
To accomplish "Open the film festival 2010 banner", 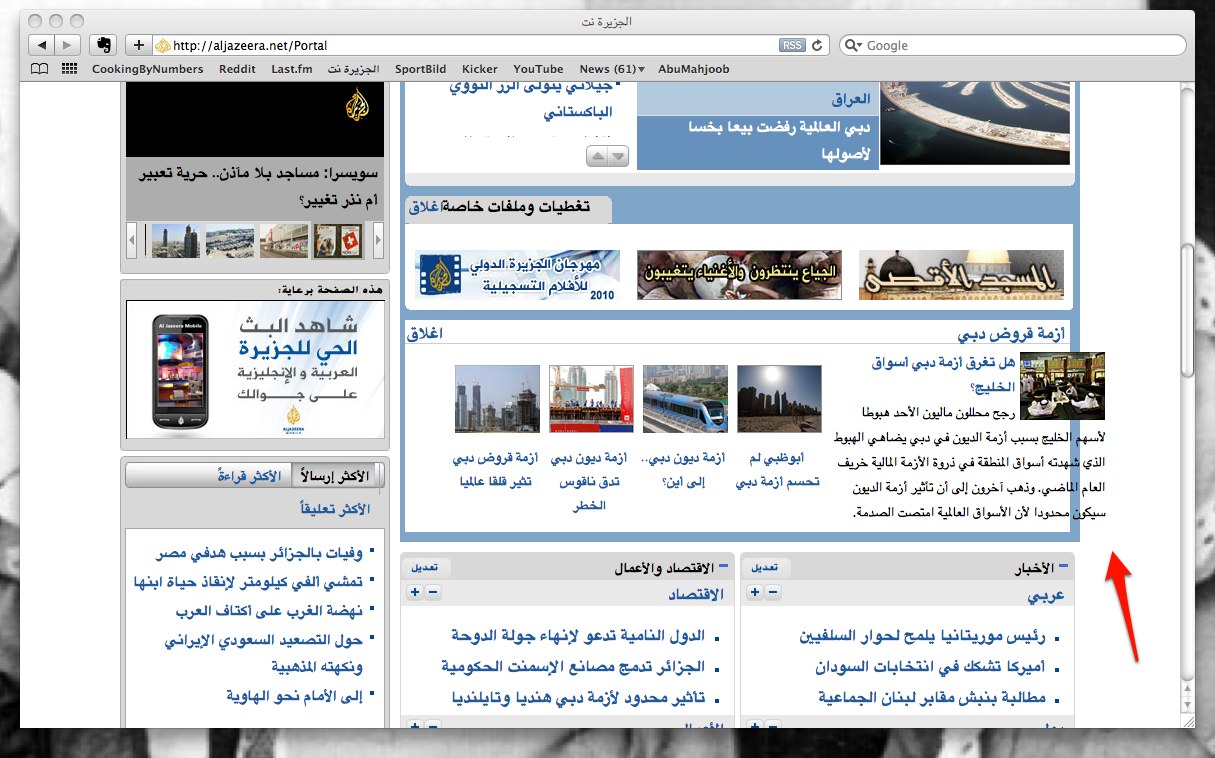I will 518,275.
